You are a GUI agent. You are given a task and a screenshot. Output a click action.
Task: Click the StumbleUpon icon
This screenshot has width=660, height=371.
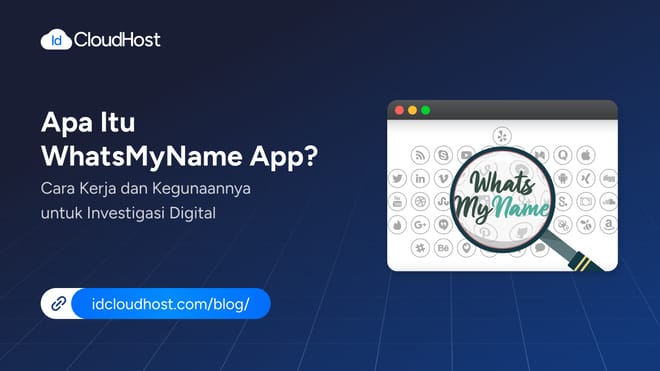[x=442, y=201]
